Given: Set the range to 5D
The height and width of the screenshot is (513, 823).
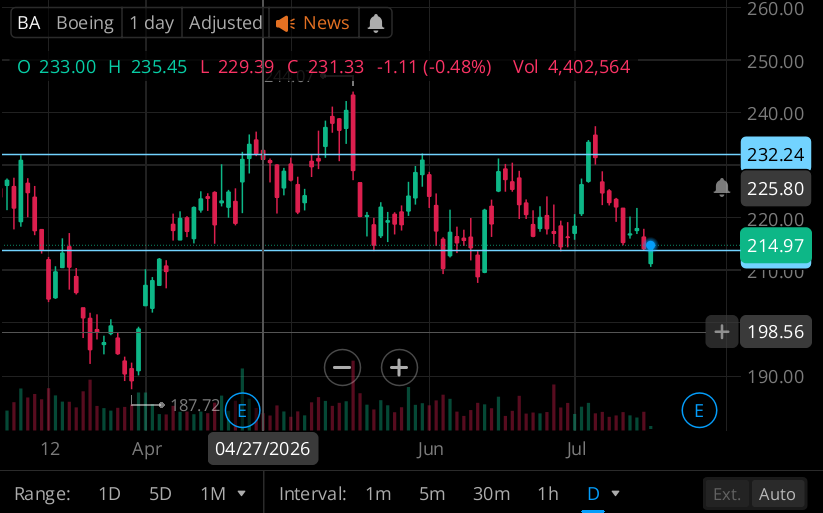Looking at the screenshot, I should pyautogui.click(x=160, y=494).
